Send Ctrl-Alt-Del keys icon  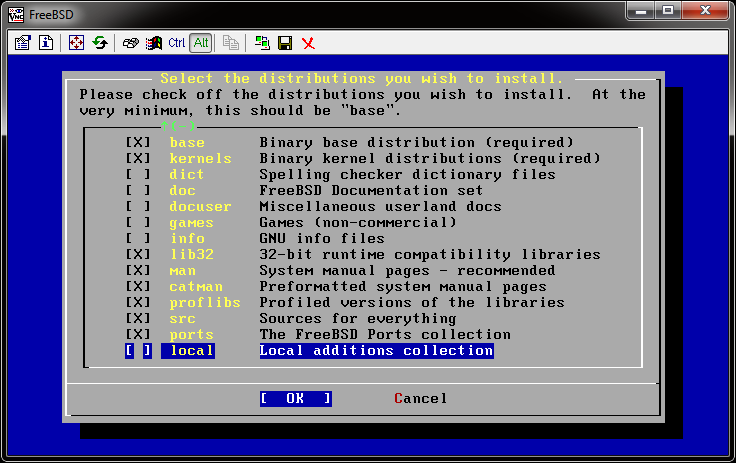tap(130, 43)
